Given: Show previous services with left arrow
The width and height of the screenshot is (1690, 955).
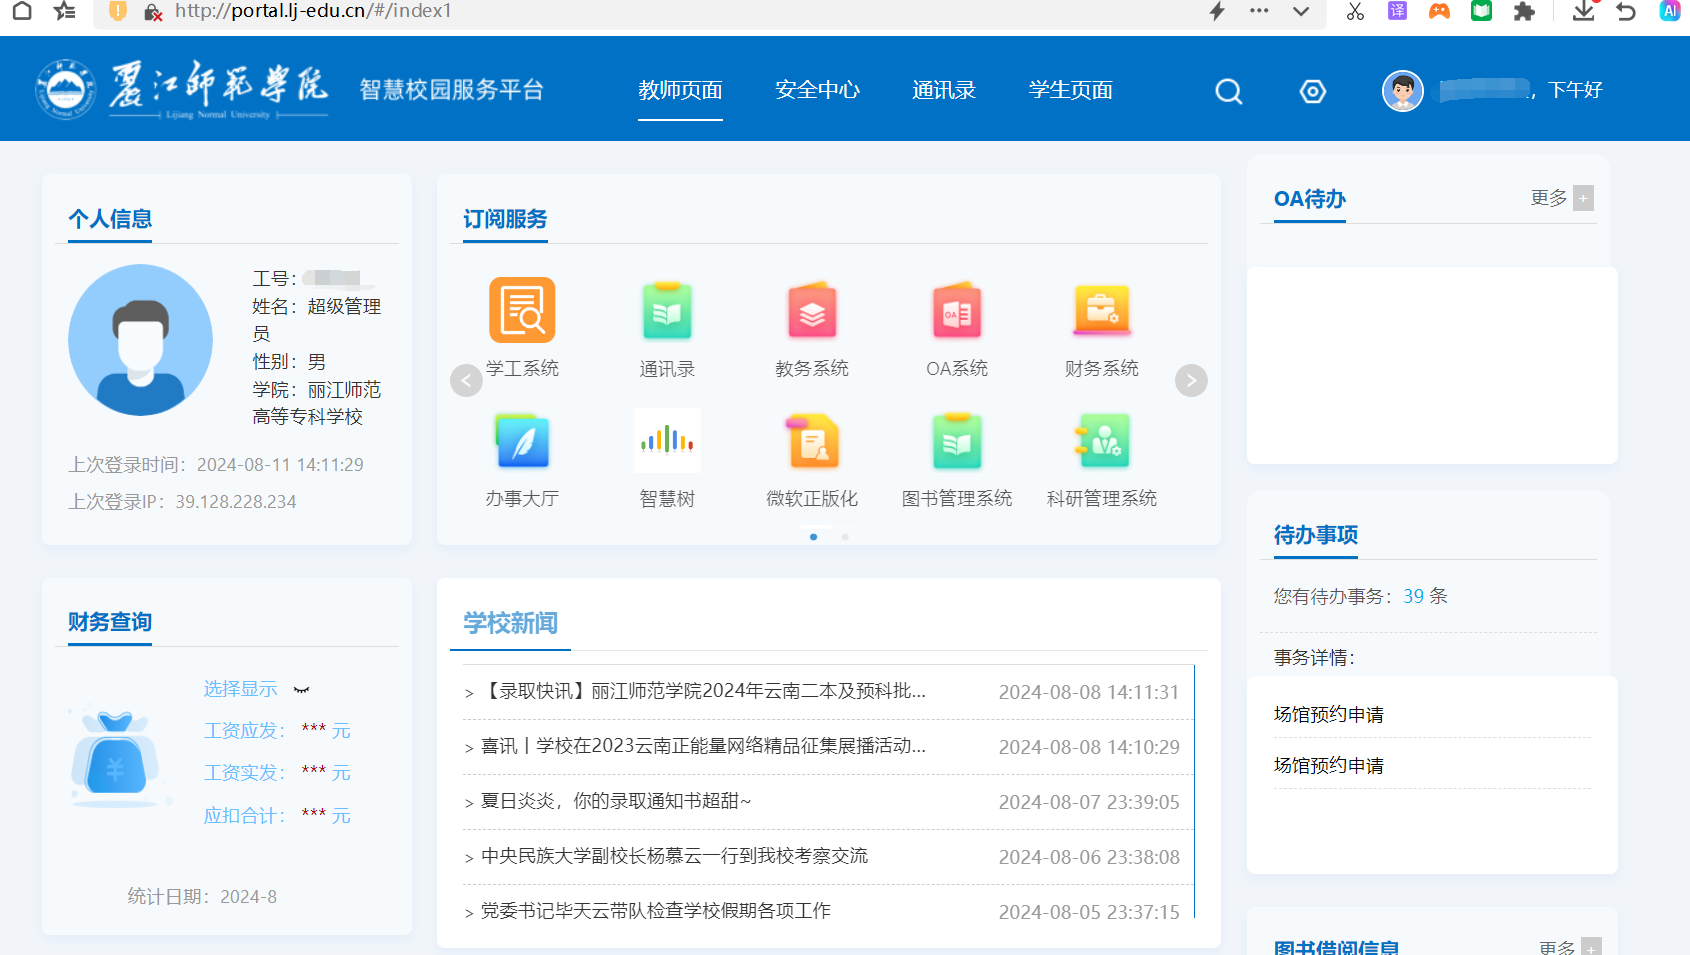Looking at the screenshot, I should click(466, 381).
